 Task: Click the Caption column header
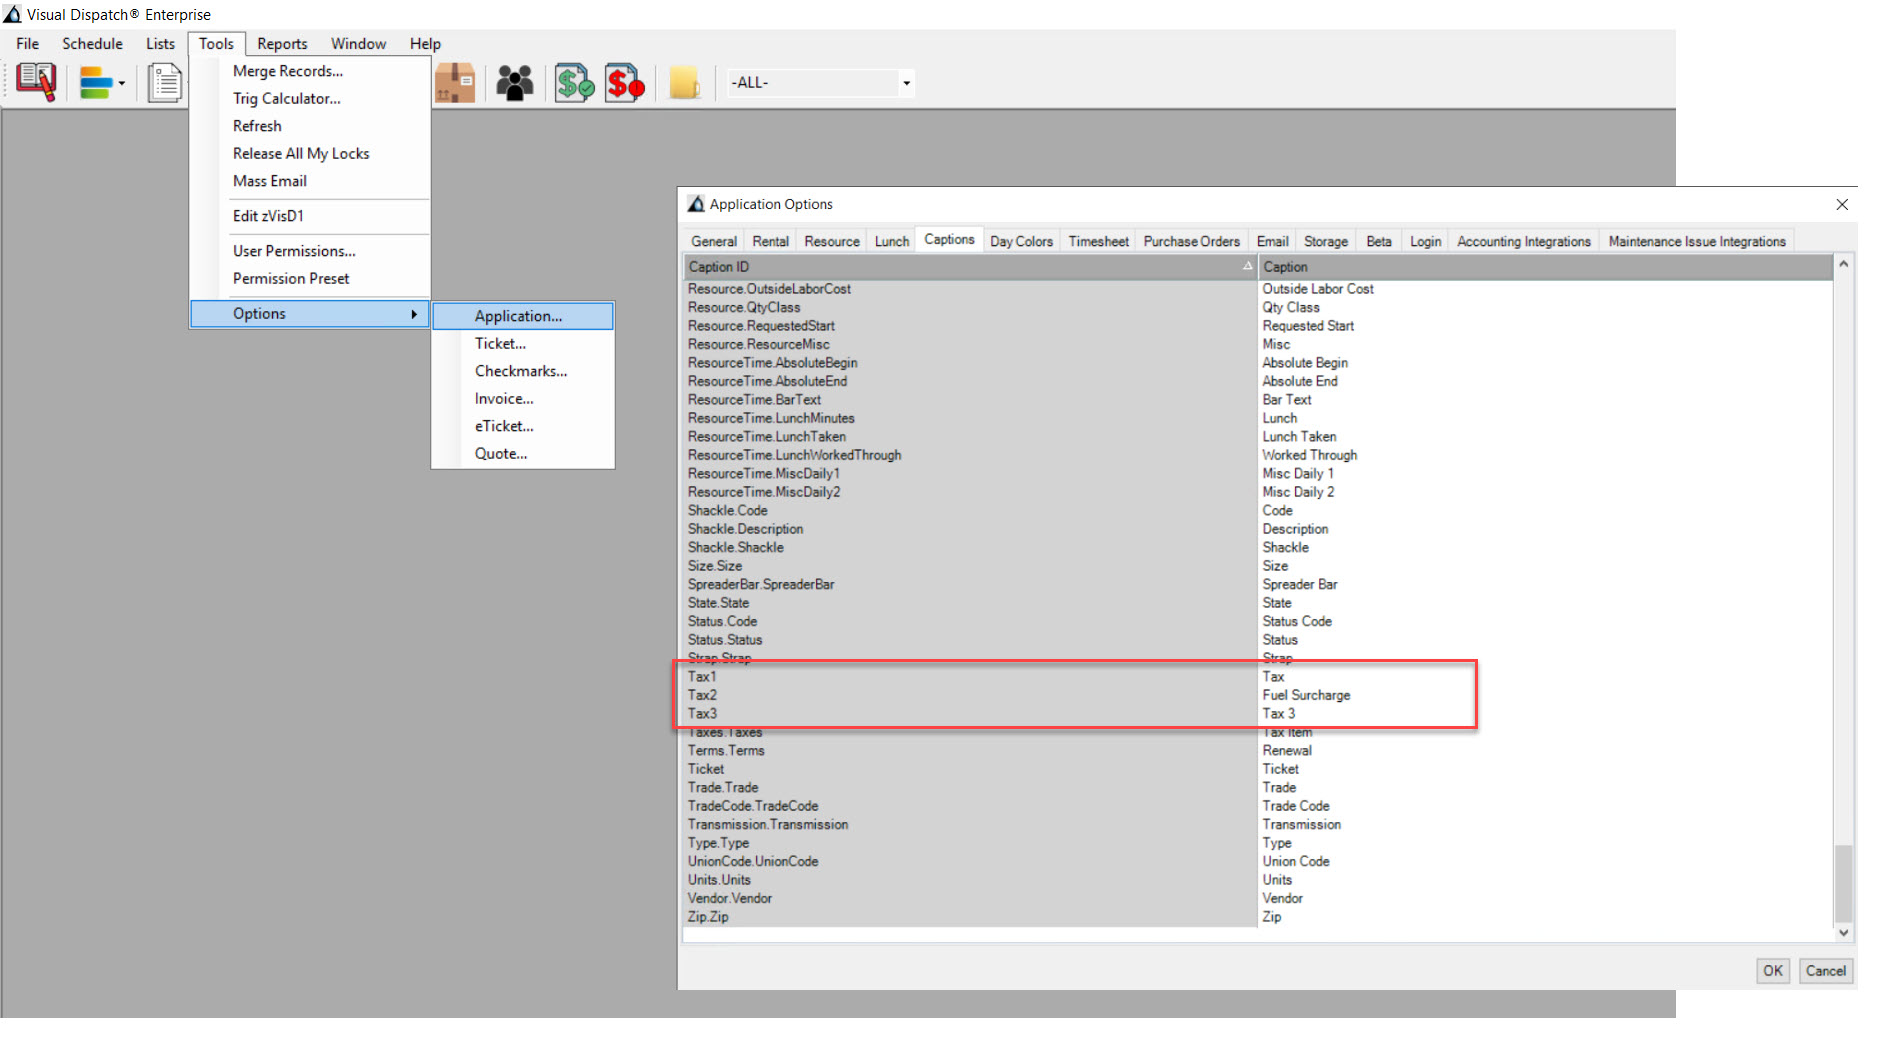[1545, 267]
